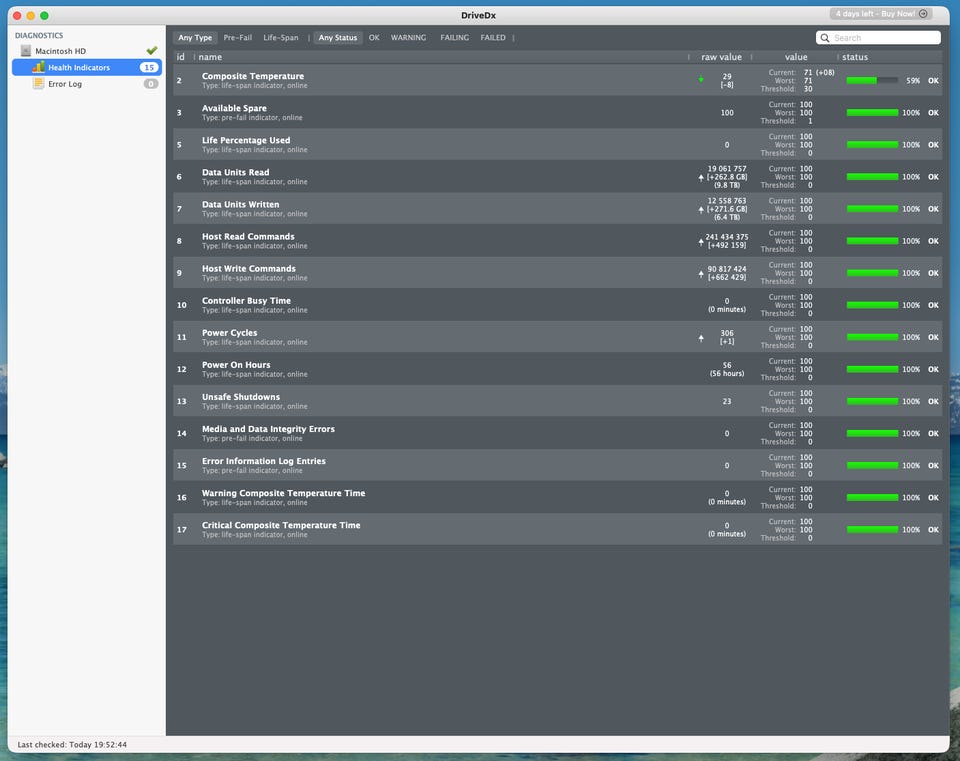Click the Health Indicators bar chart icon
This screenshot has width=960, height=761.
click(38, 67)
